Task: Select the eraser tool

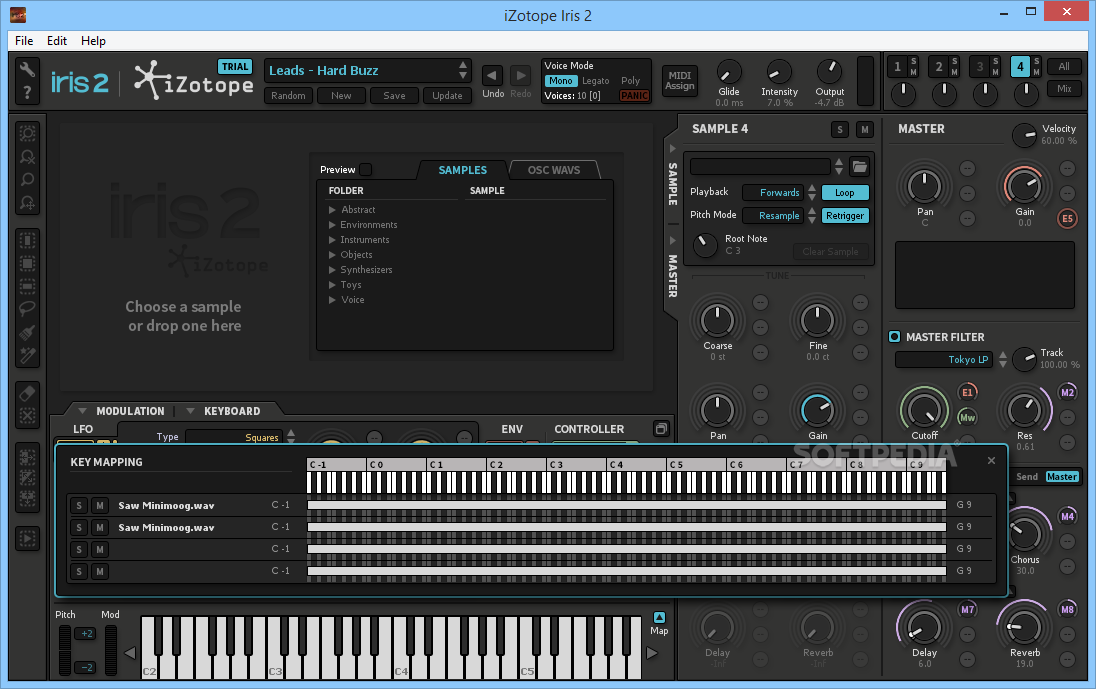Action: 27,393
